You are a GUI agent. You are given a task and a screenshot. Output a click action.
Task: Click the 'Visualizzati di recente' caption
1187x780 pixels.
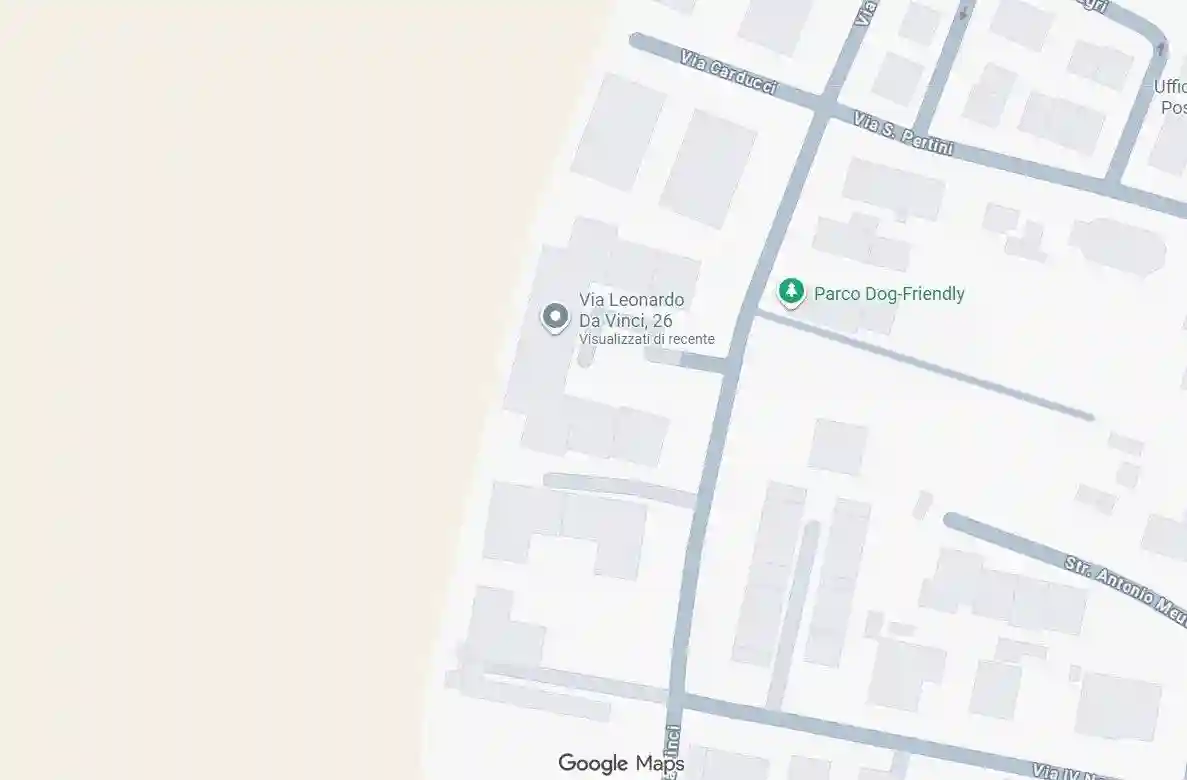tap(646, 339)
